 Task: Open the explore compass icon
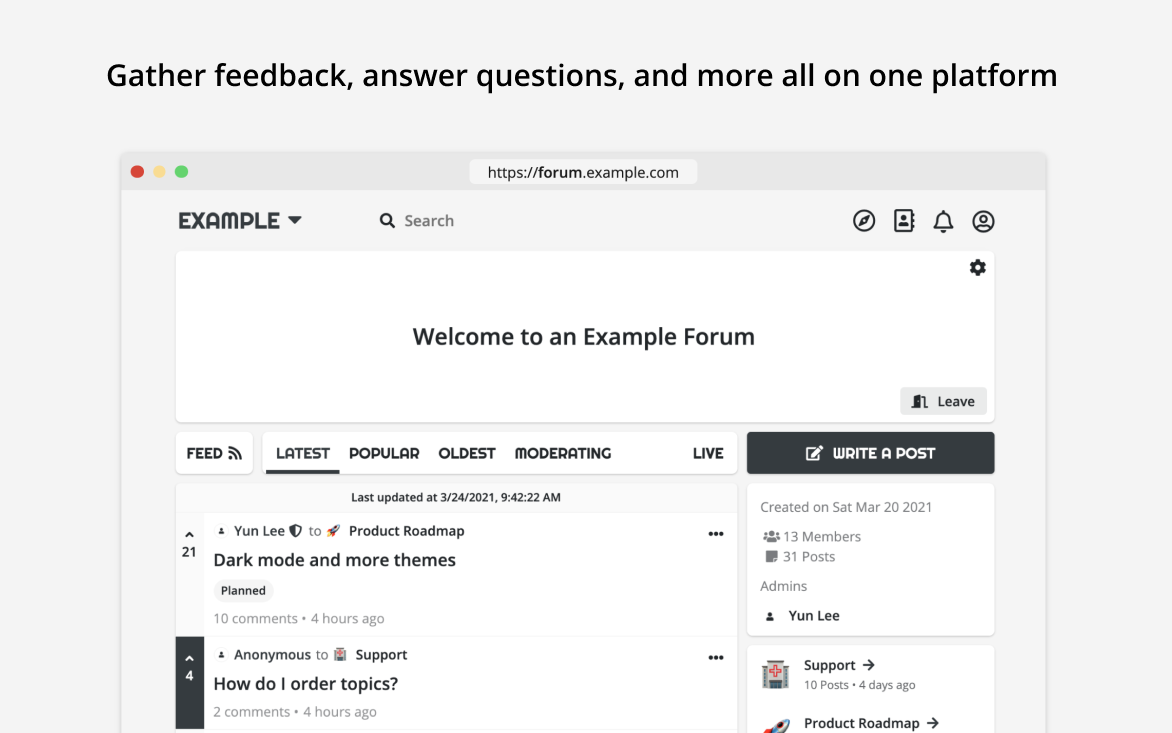tap(864, 221)
